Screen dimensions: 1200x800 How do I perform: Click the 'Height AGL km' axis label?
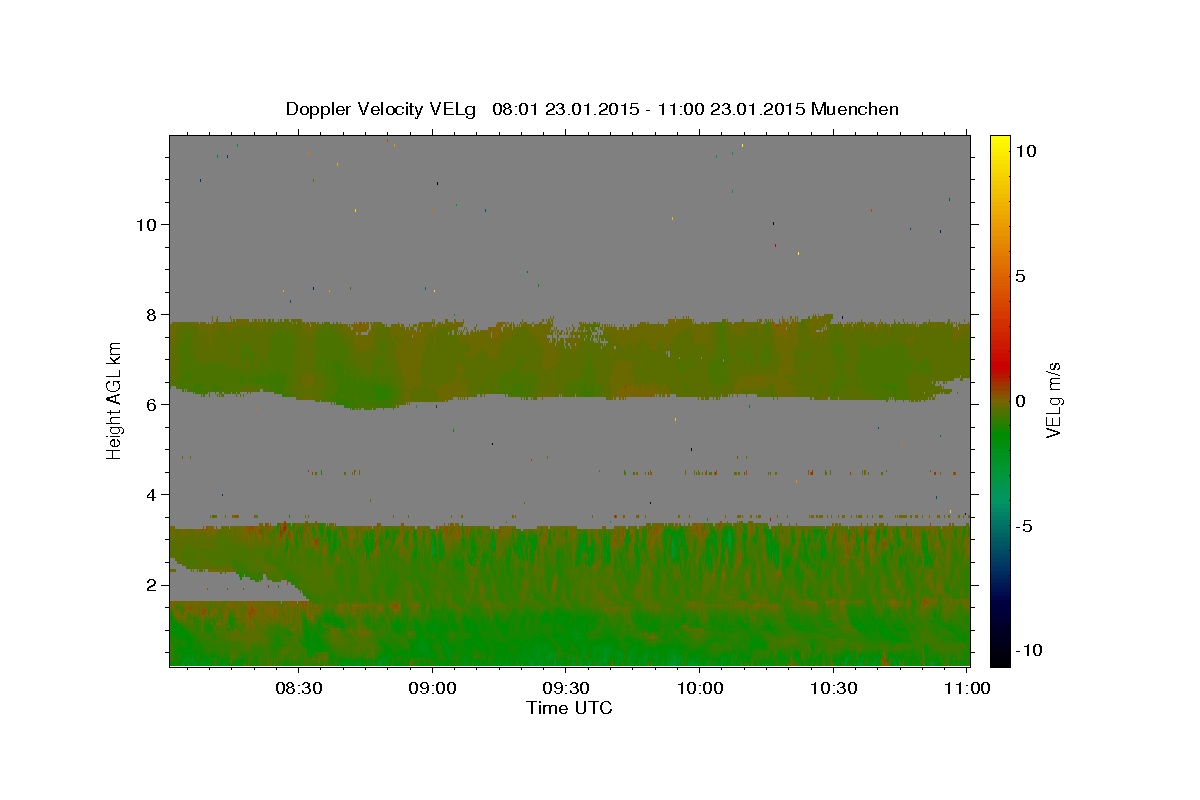click(x=114, y=399)
